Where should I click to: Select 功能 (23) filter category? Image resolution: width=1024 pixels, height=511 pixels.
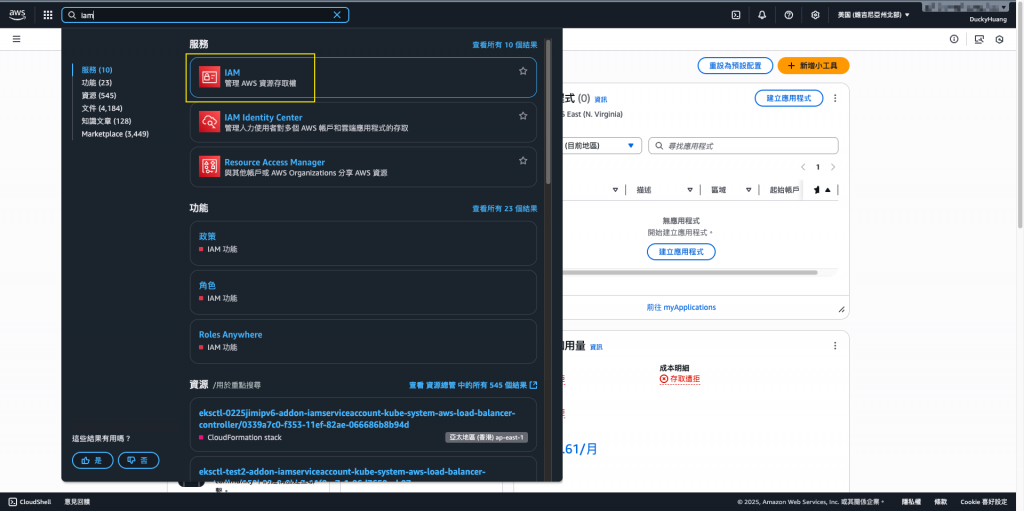97,82
